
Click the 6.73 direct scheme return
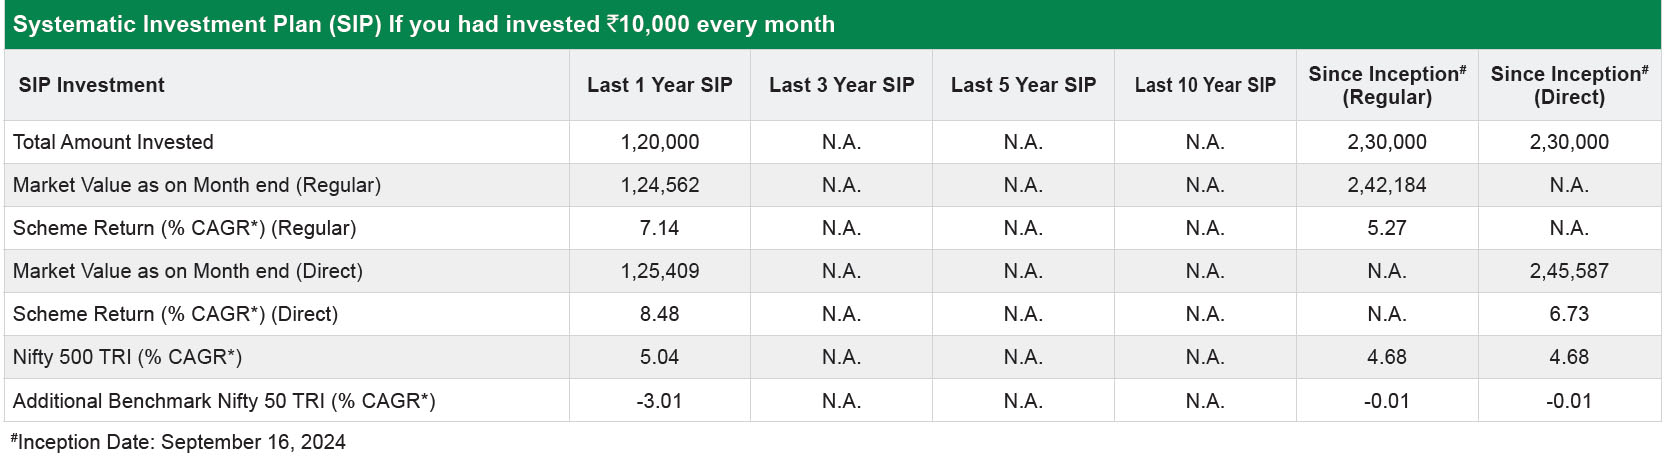pyautogui.click(x=1569, y=314)
